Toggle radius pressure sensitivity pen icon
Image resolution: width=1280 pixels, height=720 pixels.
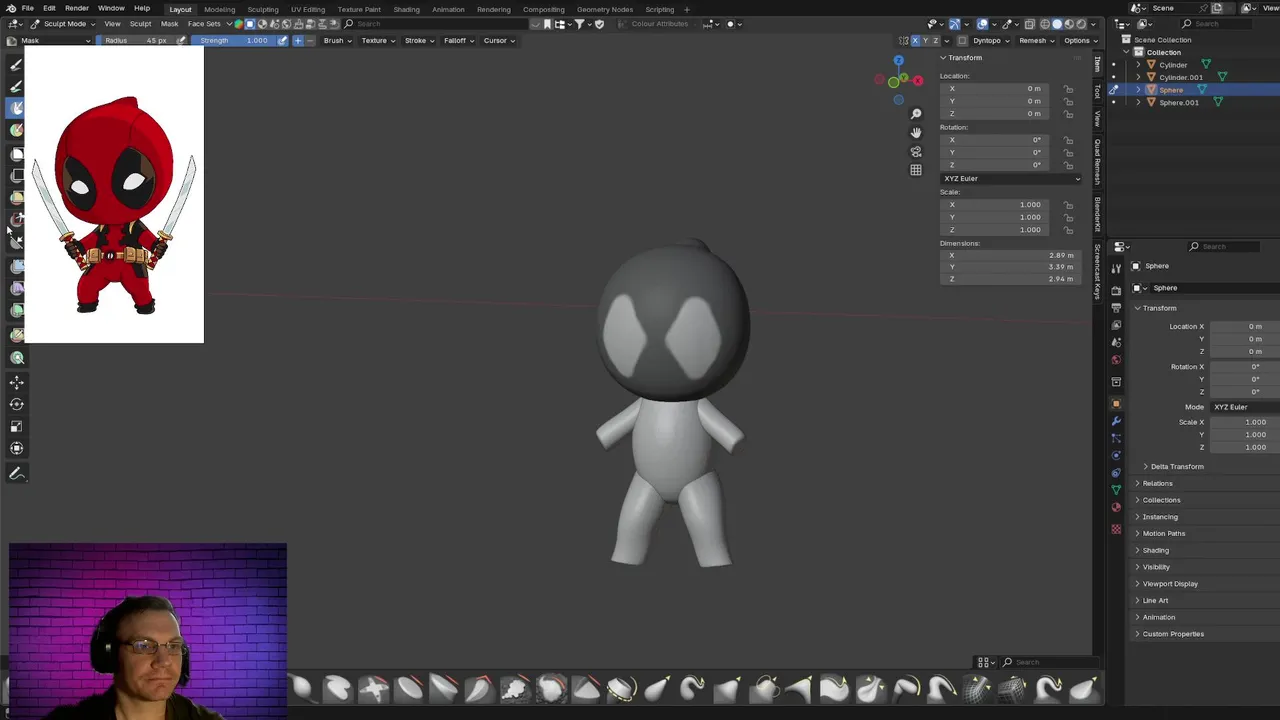pyautogui.click(x=181, y=40)
